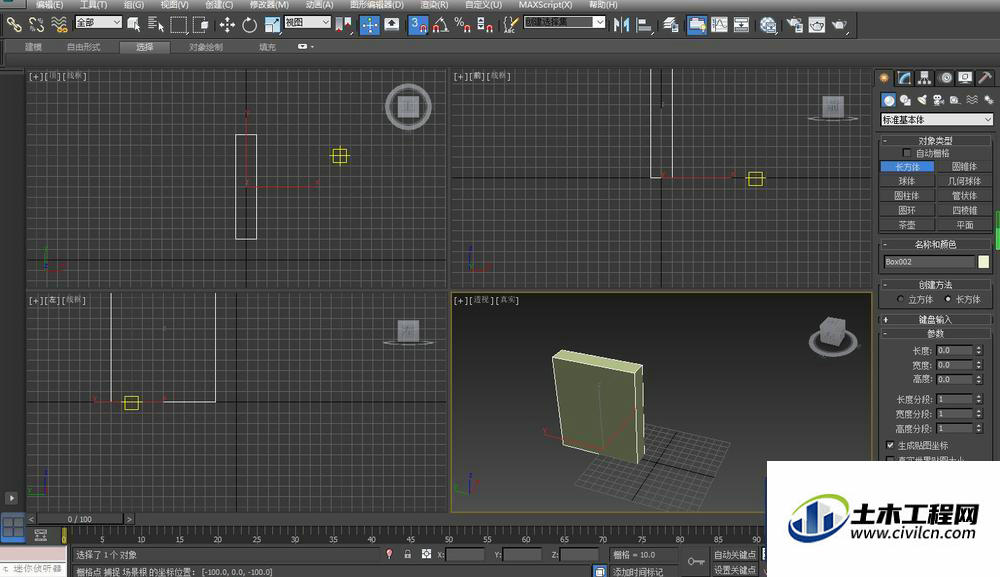Select the 立方体 creation method radio button
The width and height of the screenshot is (1000, 577).
pyautogui.click(x=900, y=299)
